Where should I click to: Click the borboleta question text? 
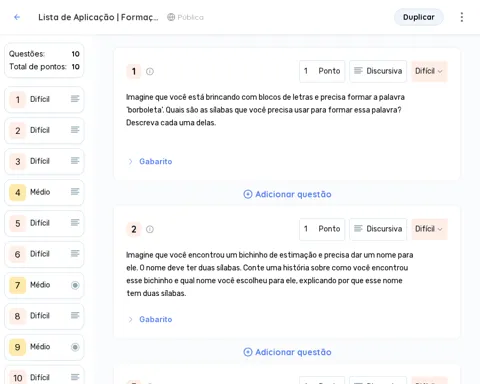click(265, 110)
